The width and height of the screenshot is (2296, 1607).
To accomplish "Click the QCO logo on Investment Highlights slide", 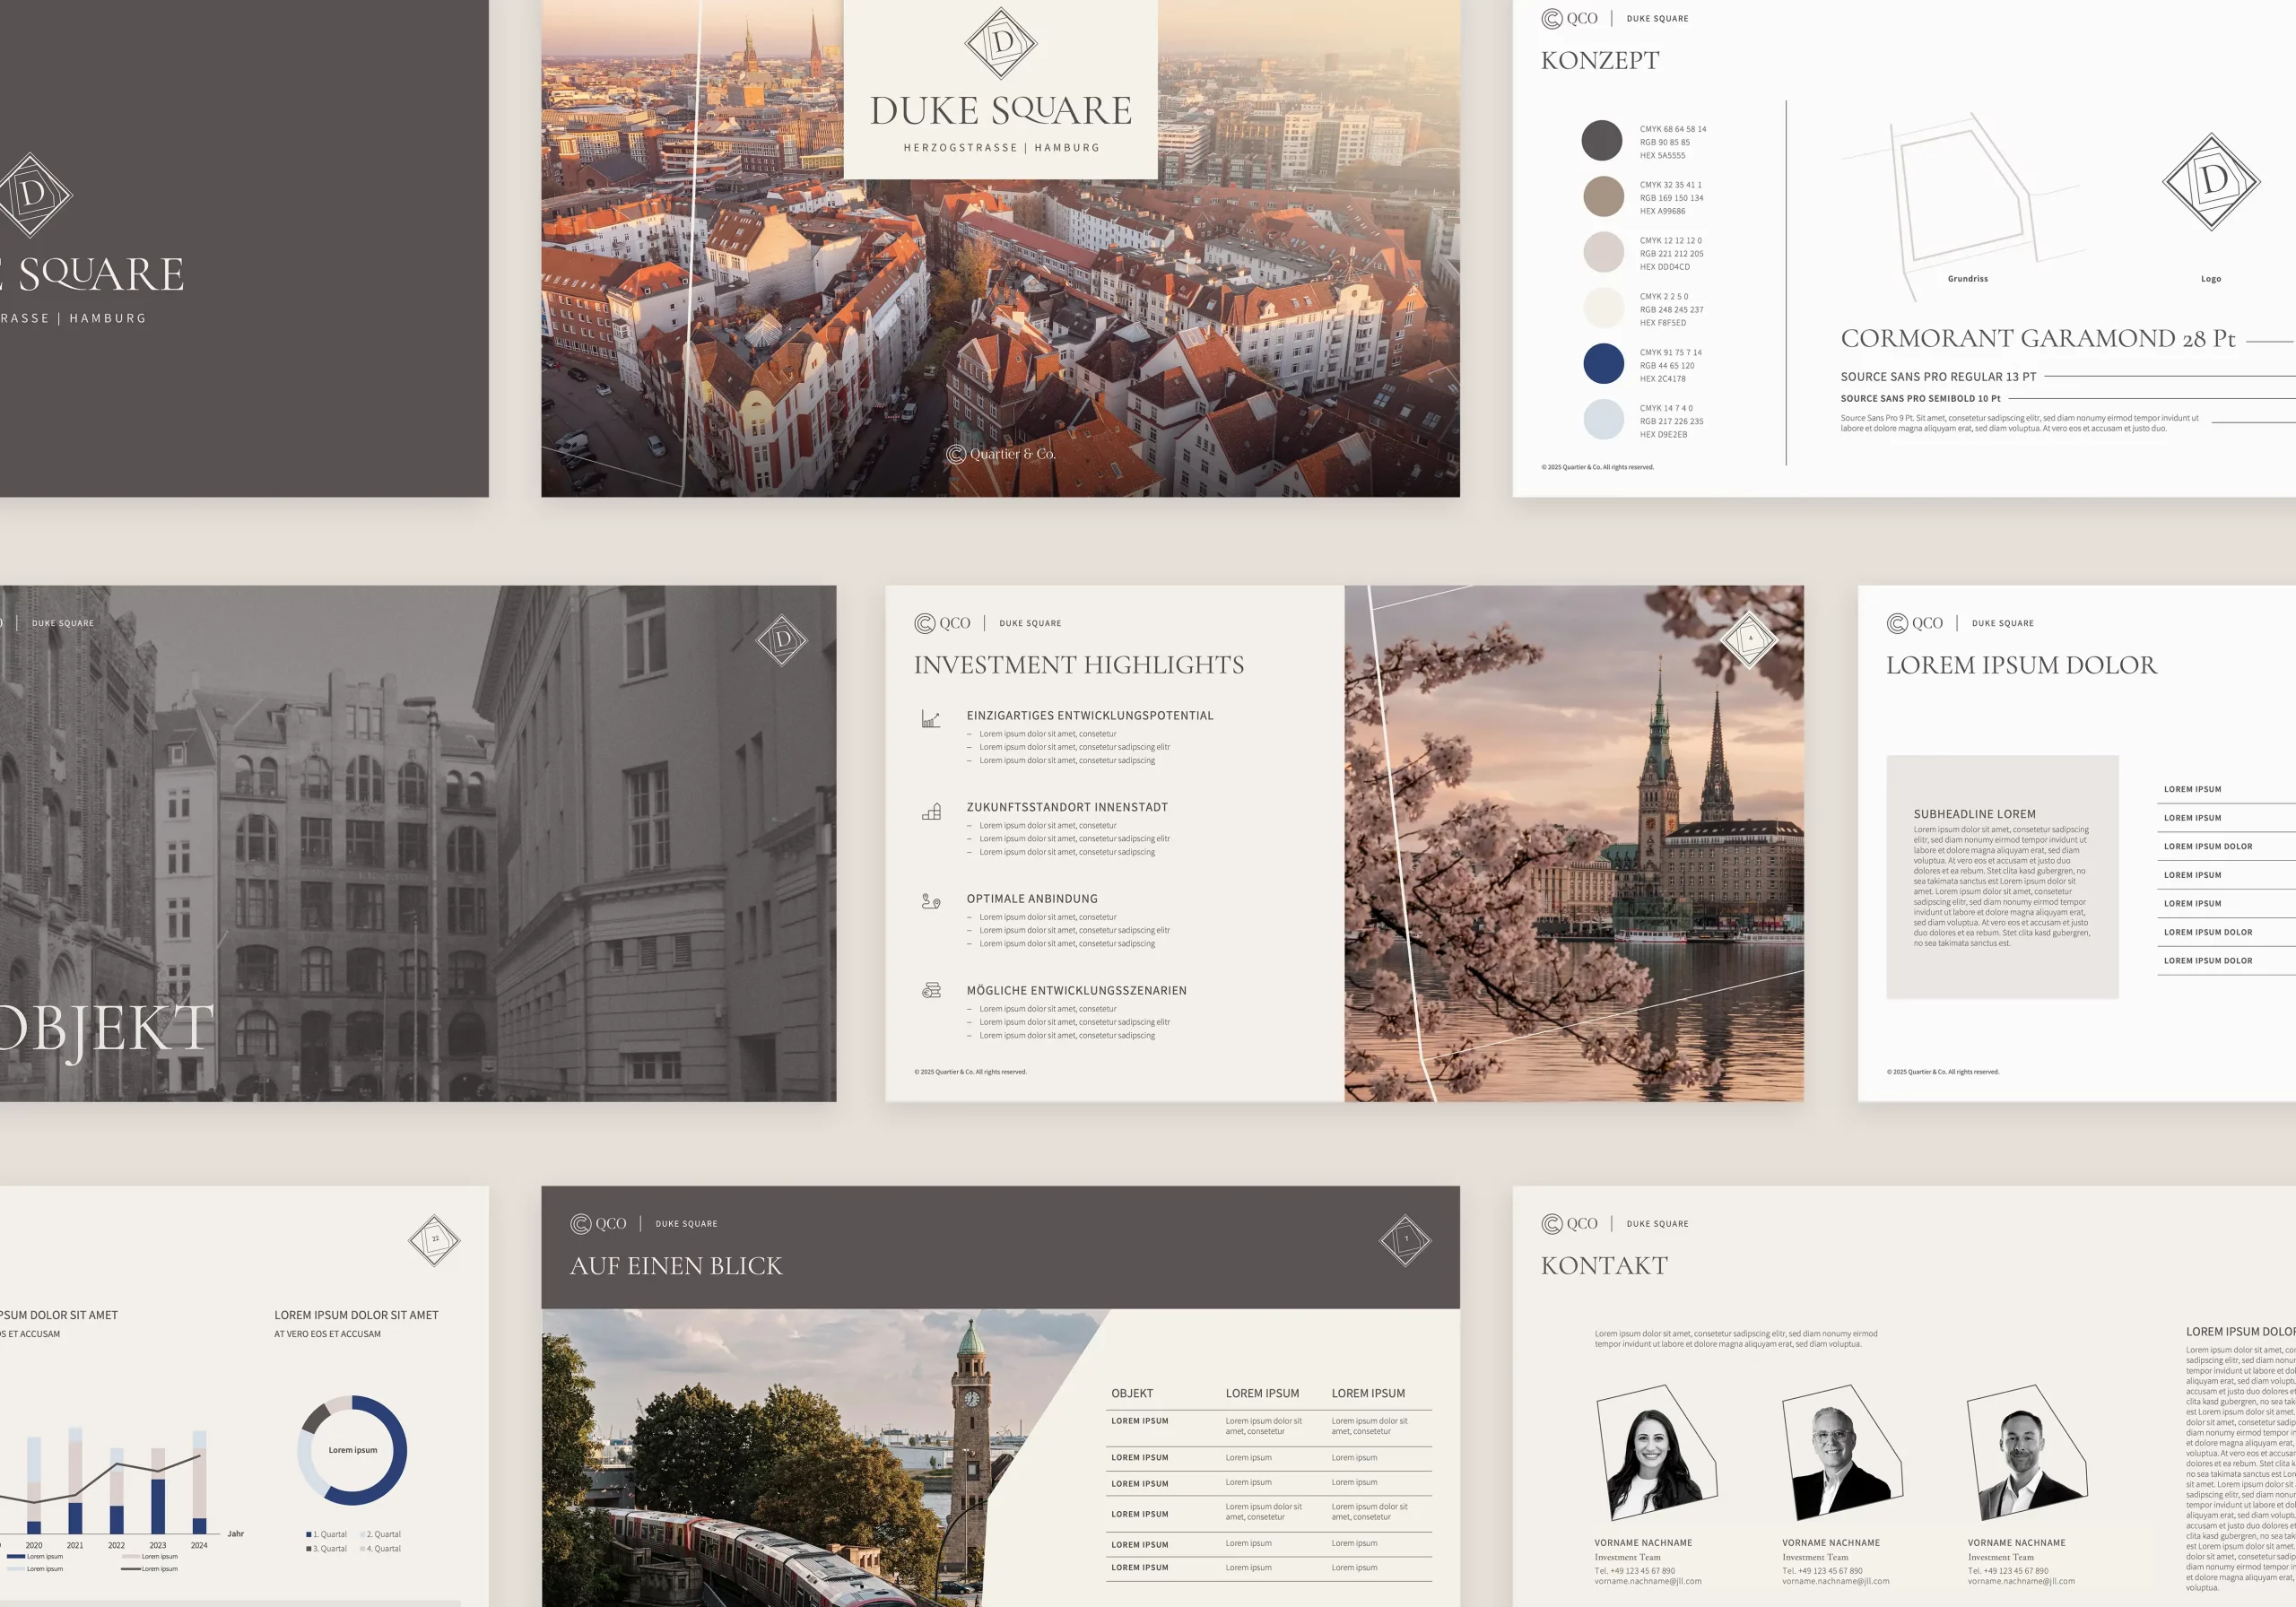I will pos(942,623).
